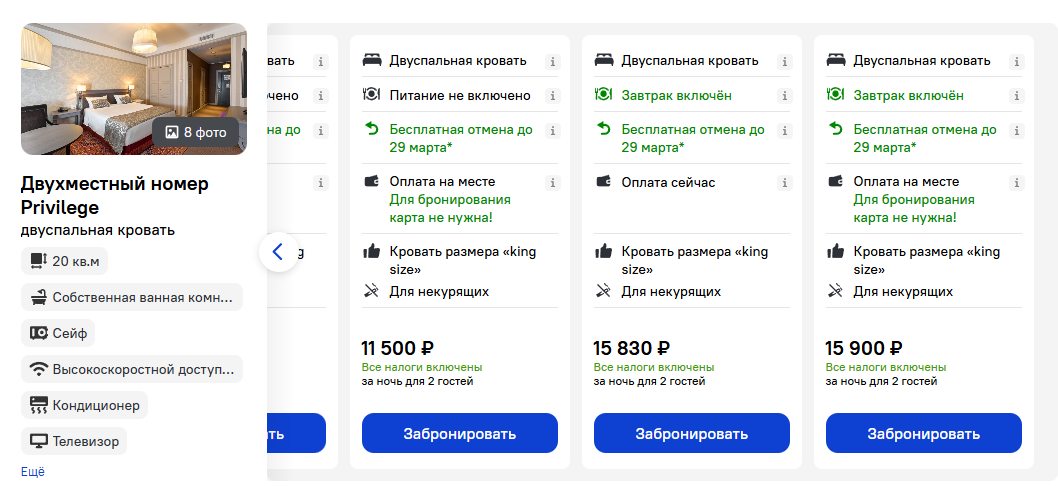Click info icon by free cancellation in 15 830 ₽ offer
Screen dimensions: 1058x486
784,130
